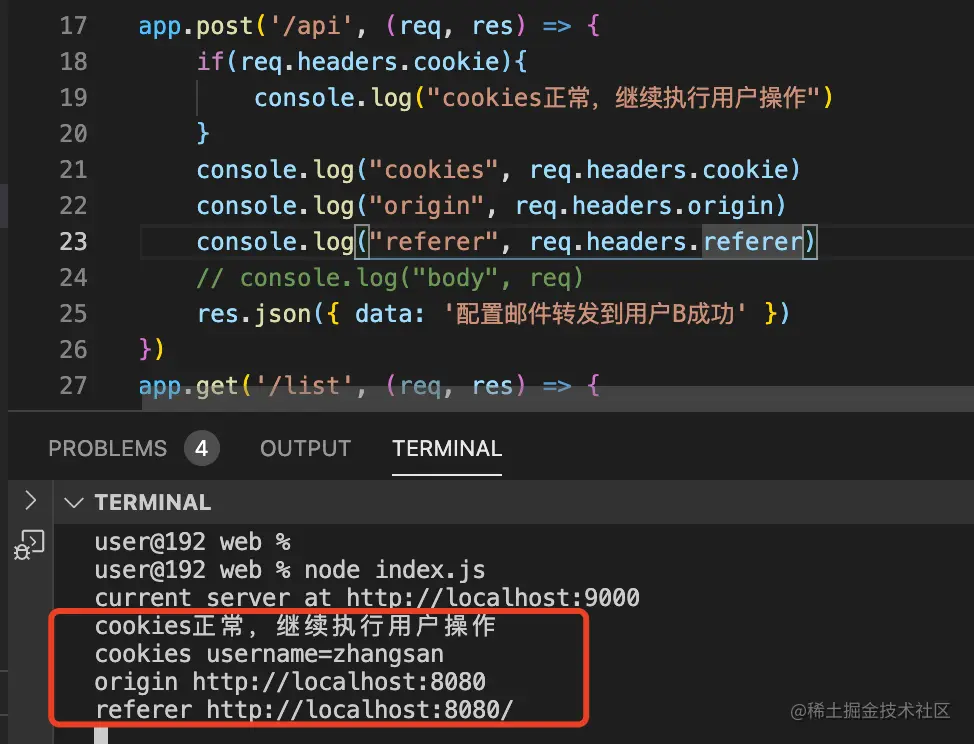Click line number 19 in gutter
974x744 pixels.
tap(73, 98)
